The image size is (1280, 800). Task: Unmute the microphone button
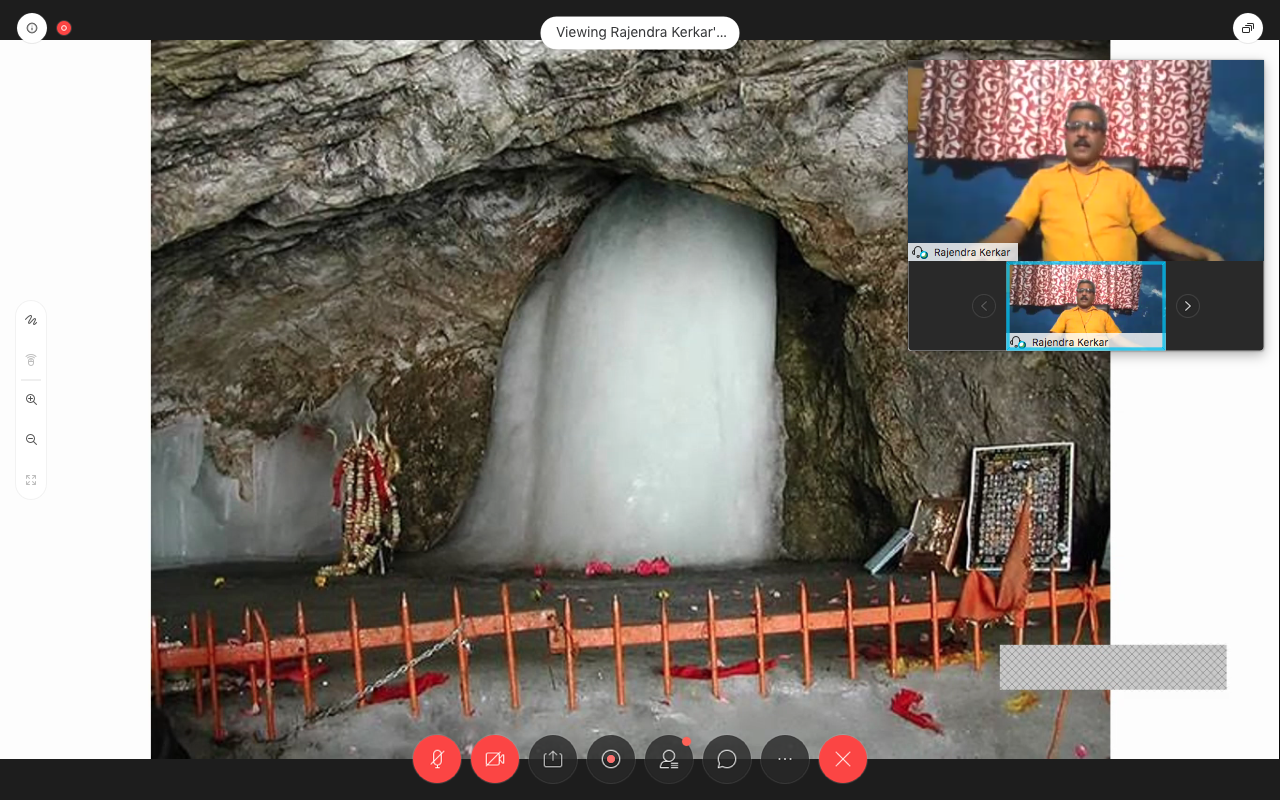coord(437,759)
